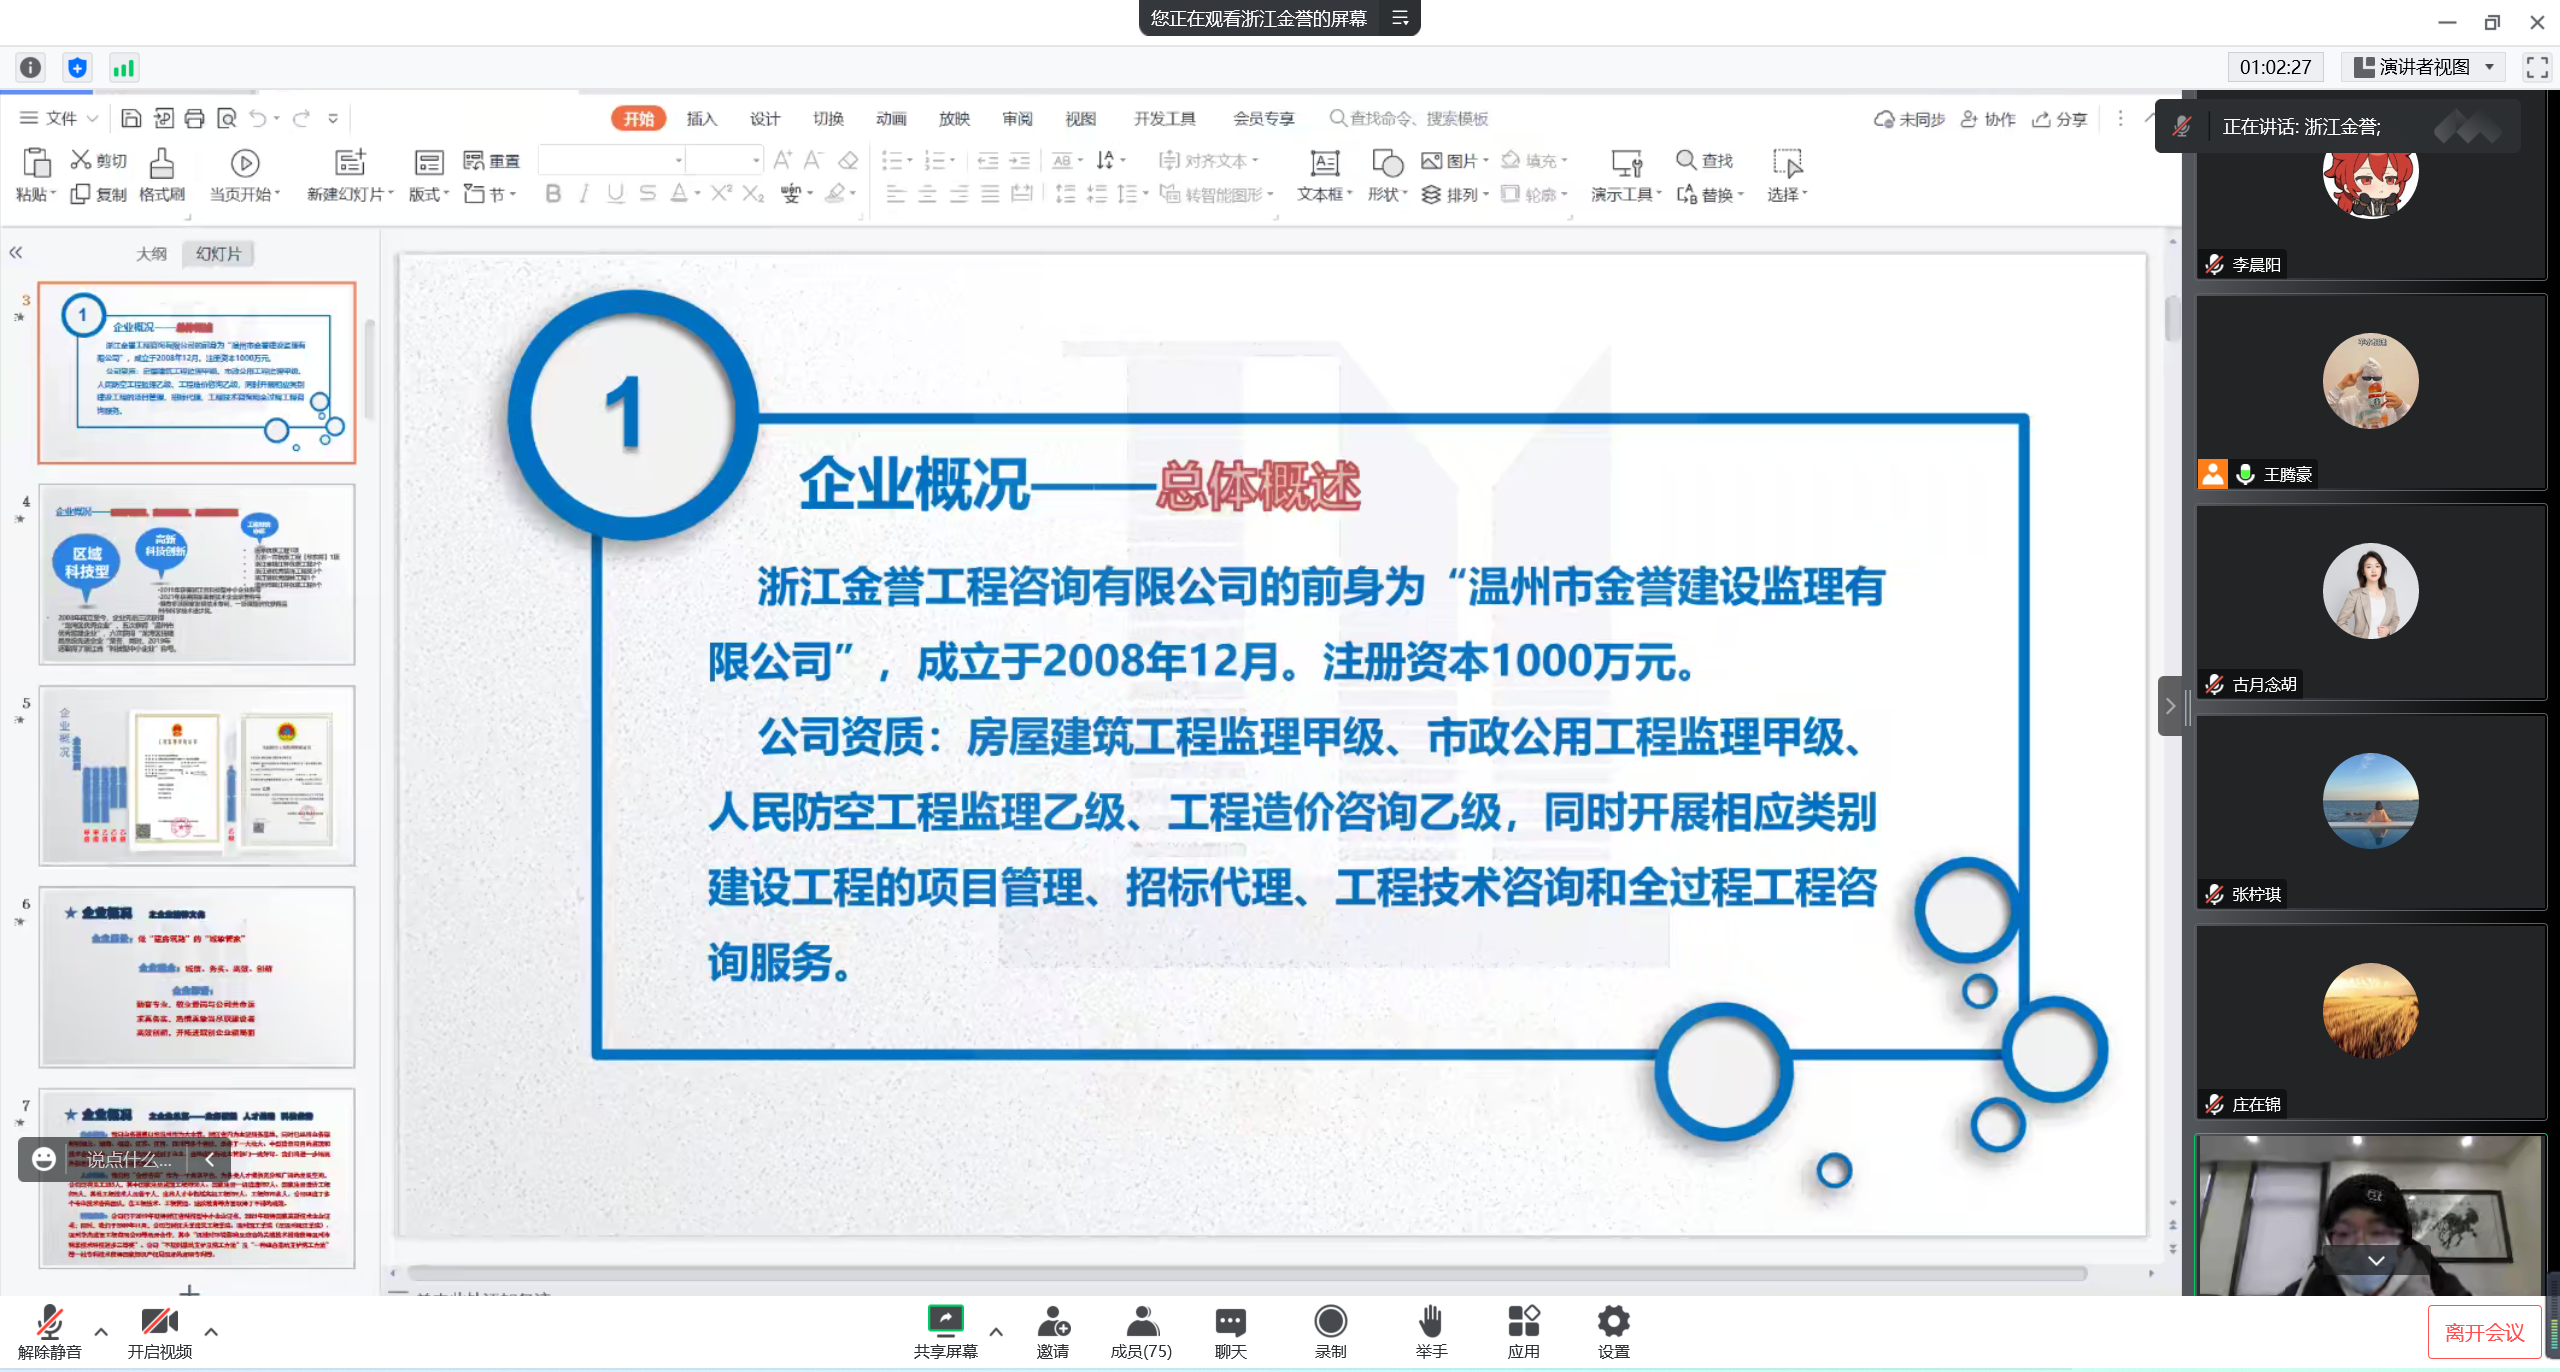Toggle fullscreen meeting view icon
The width and height of the screenshot is (2560, 1372).
tap(2537, 67)
